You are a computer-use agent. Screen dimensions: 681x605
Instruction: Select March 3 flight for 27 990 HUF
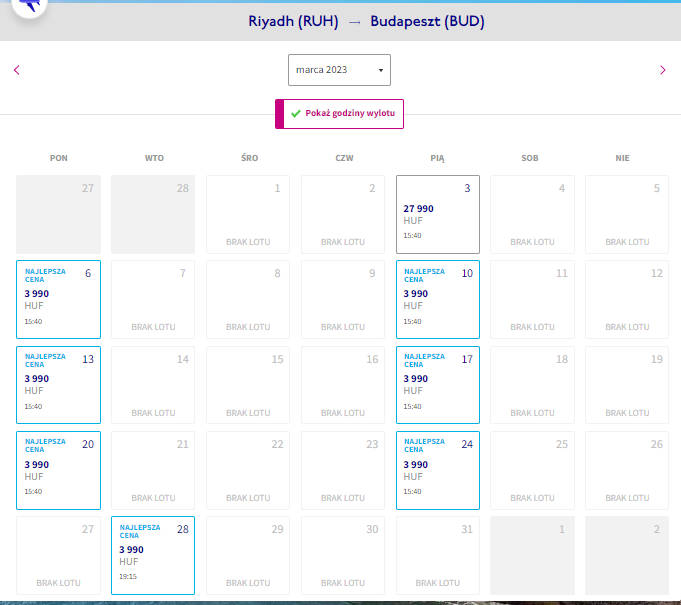click(x=438, y=215)
